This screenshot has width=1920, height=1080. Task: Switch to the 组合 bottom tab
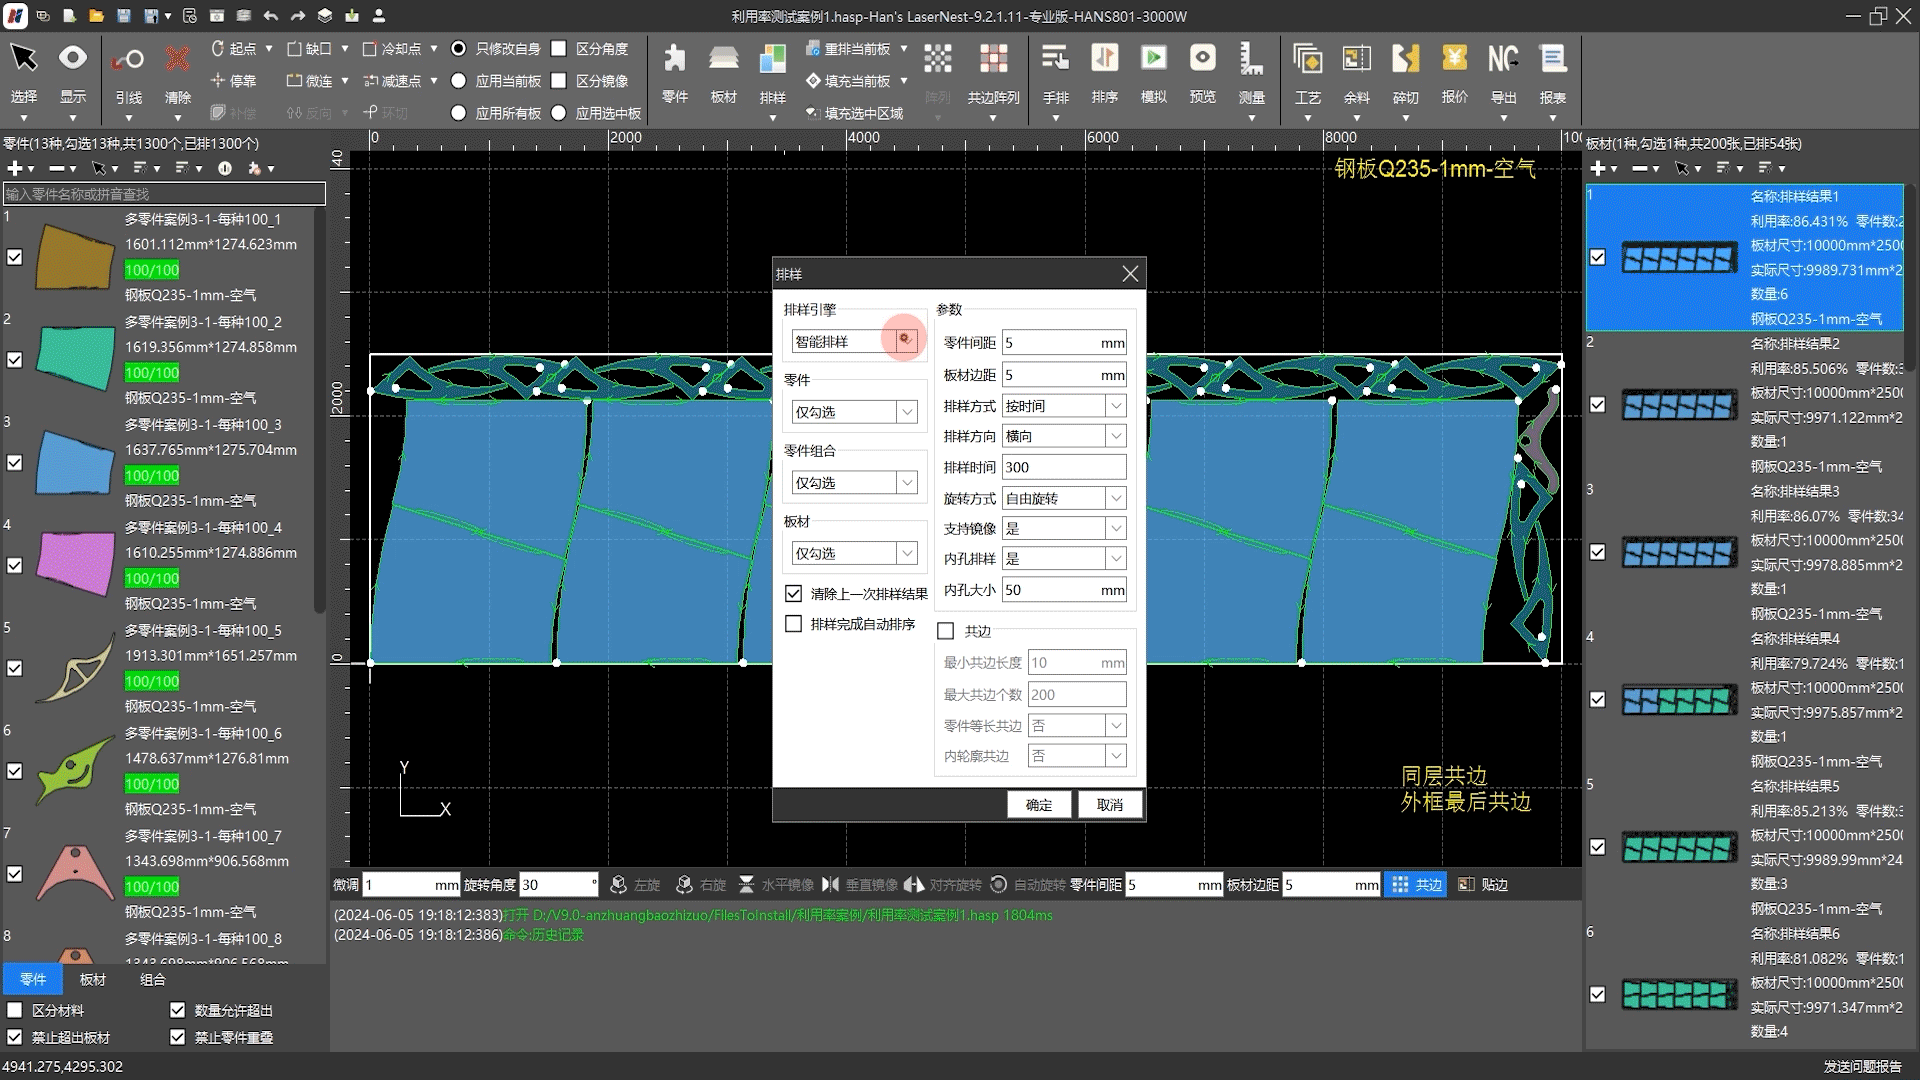152,979
